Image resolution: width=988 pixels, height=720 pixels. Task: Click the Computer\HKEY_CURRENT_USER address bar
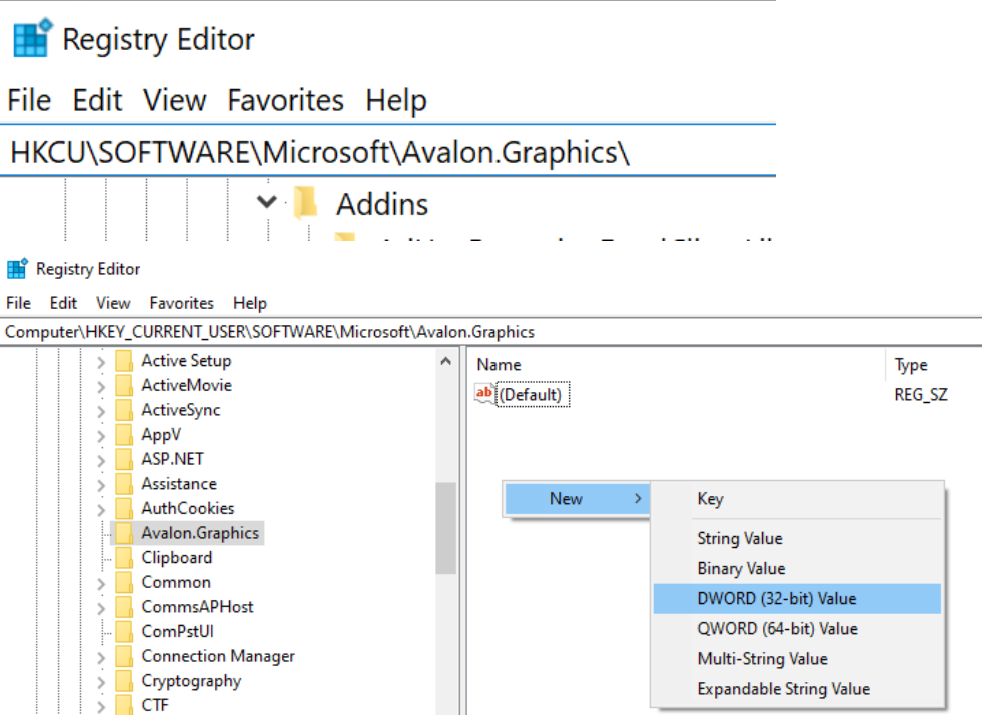point(491,332)
